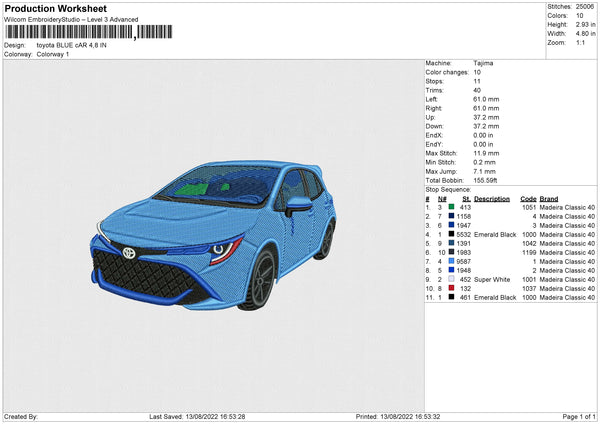Click 'Printed: 13/08/2022 16:53:32' footer
This screenshot has width=600, height=424.
pyautogui.click(x=398, y=416)
